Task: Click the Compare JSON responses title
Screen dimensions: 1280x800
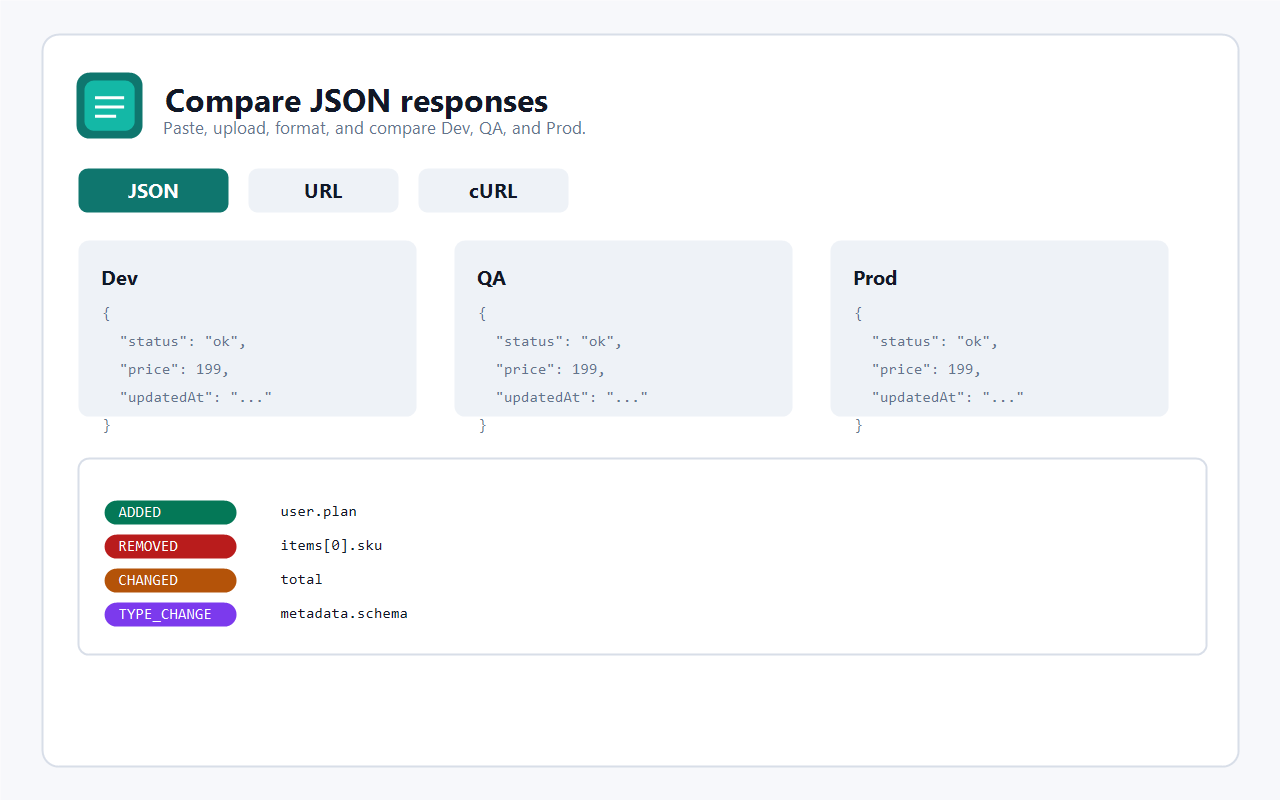Action: coord(356,101)
